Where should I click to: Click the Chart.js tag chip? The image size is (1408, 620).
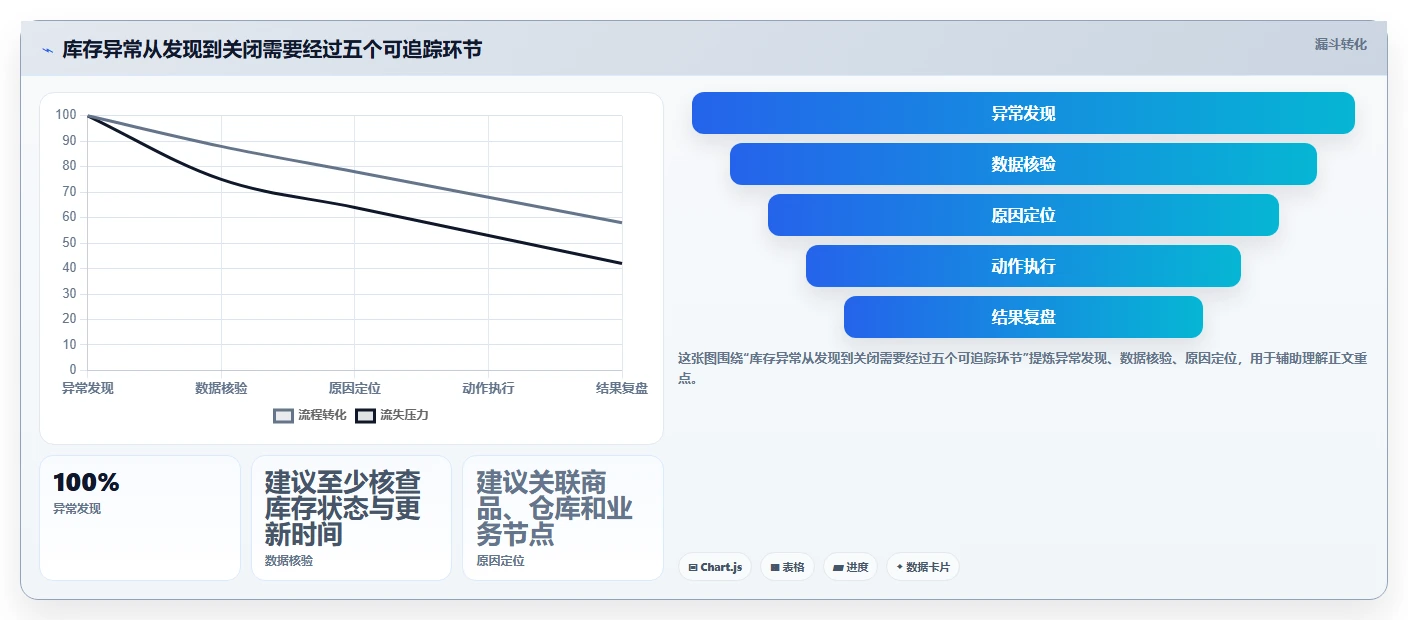click(715, 567)
